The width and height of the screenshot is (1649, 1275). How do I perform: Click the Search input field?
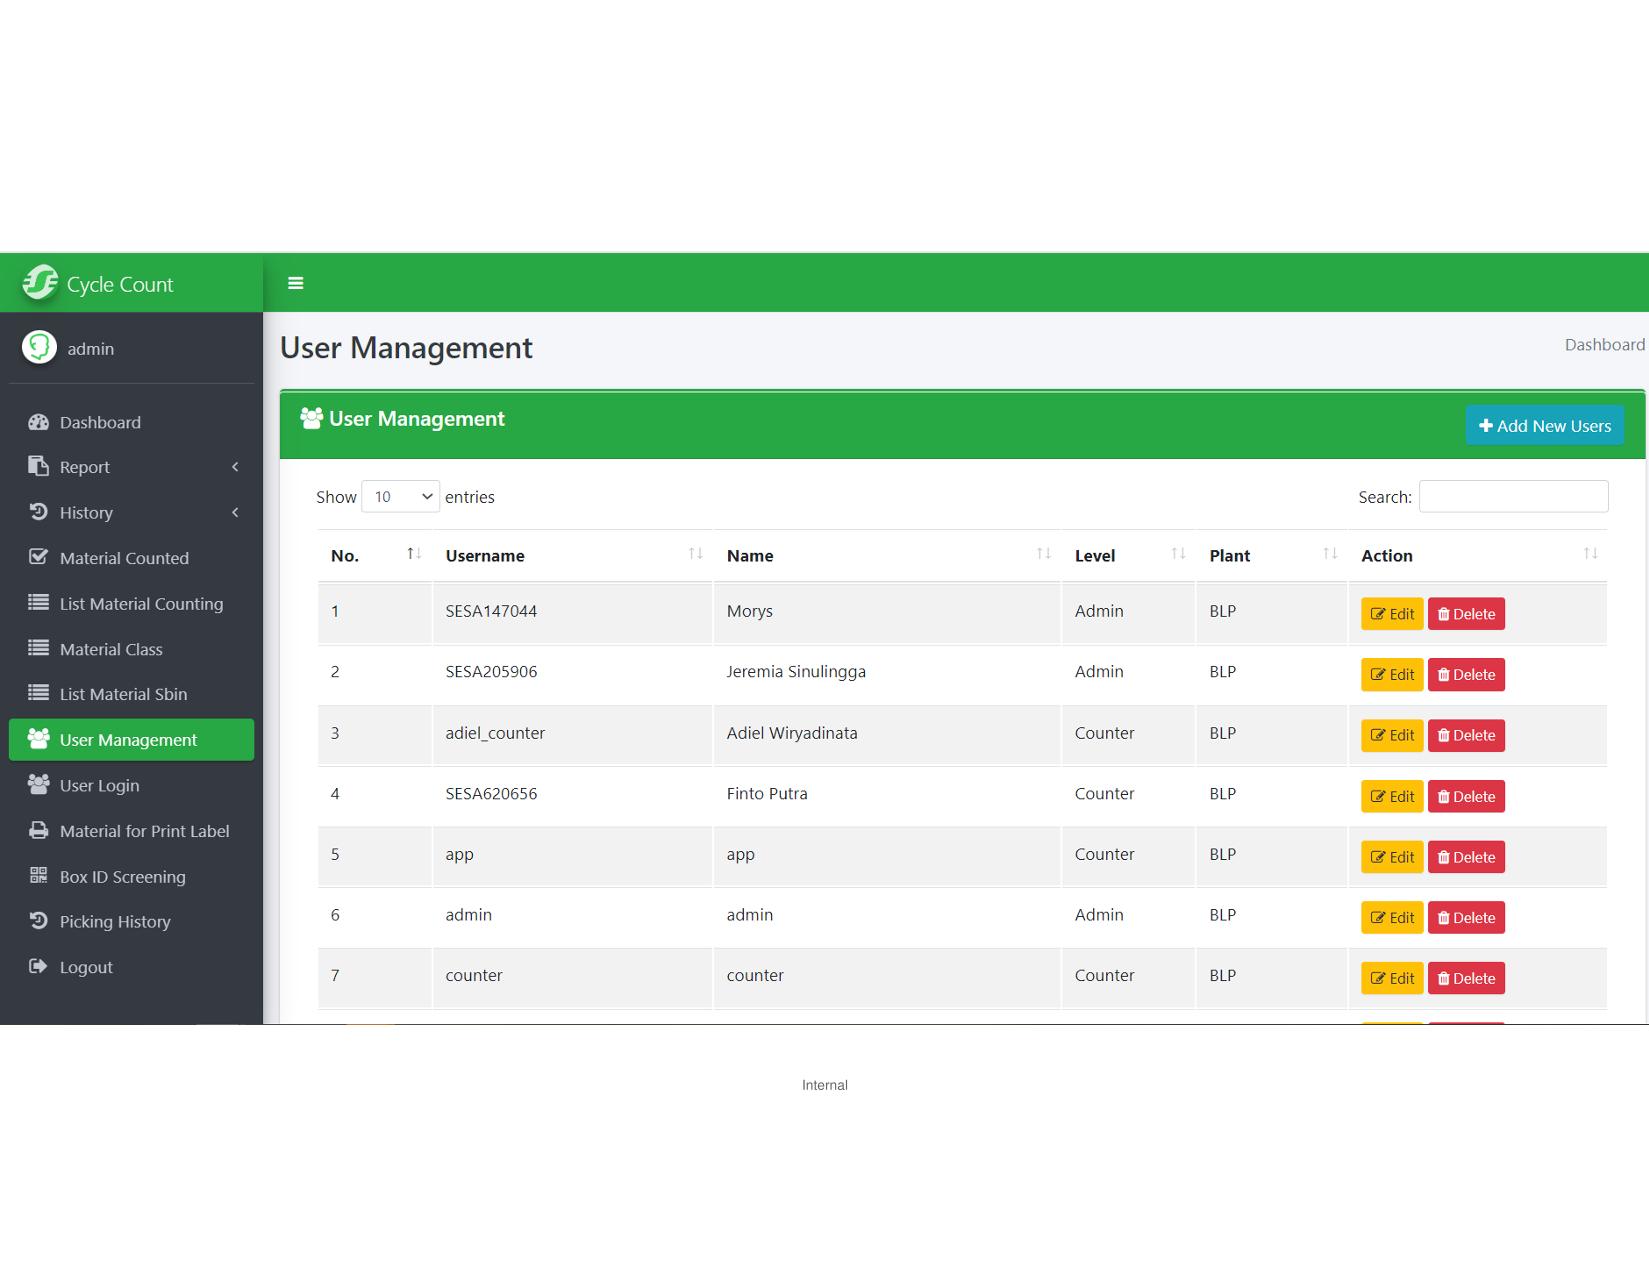pos(1513,497)
